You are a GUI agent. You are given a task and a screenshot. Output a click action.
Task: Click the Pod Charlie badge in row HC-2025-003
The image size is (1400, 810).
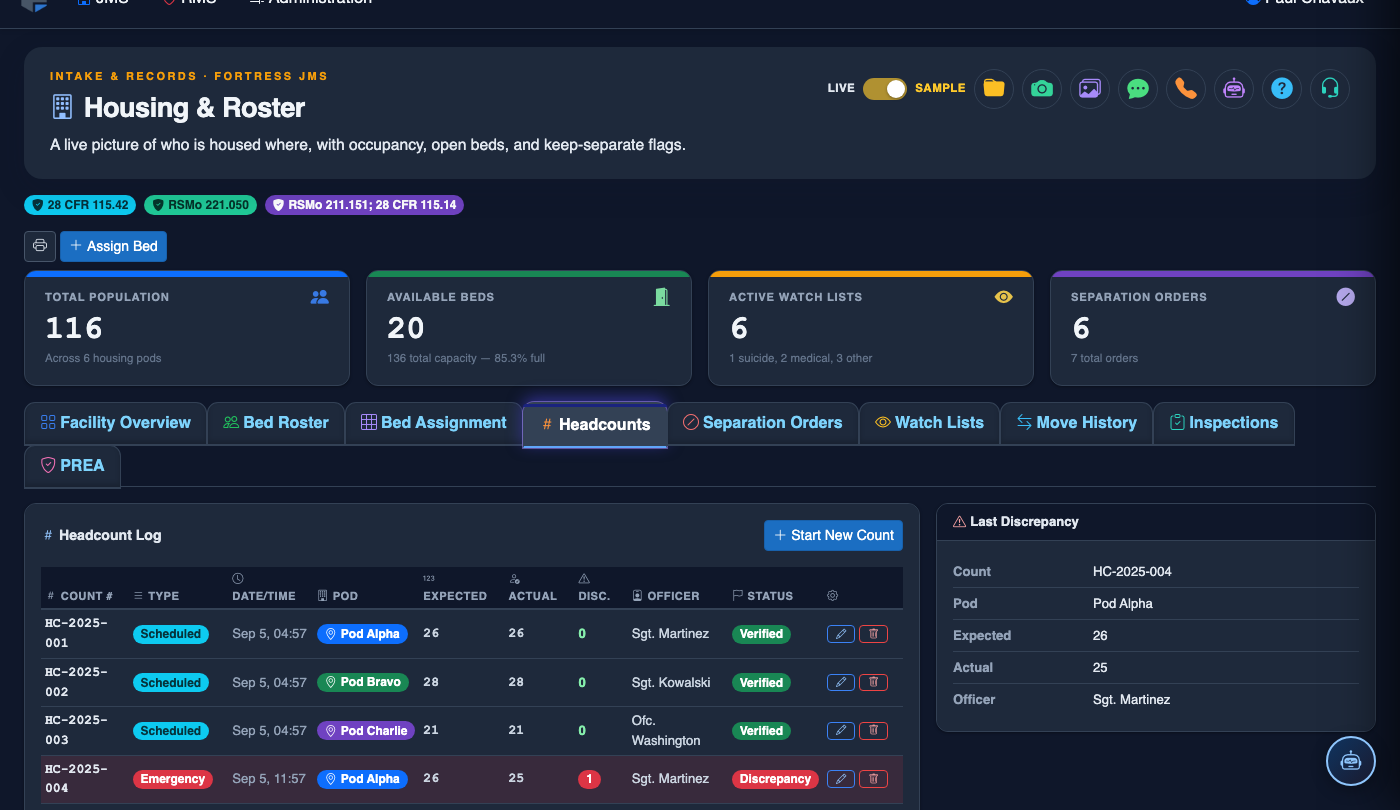coord(366,731)
